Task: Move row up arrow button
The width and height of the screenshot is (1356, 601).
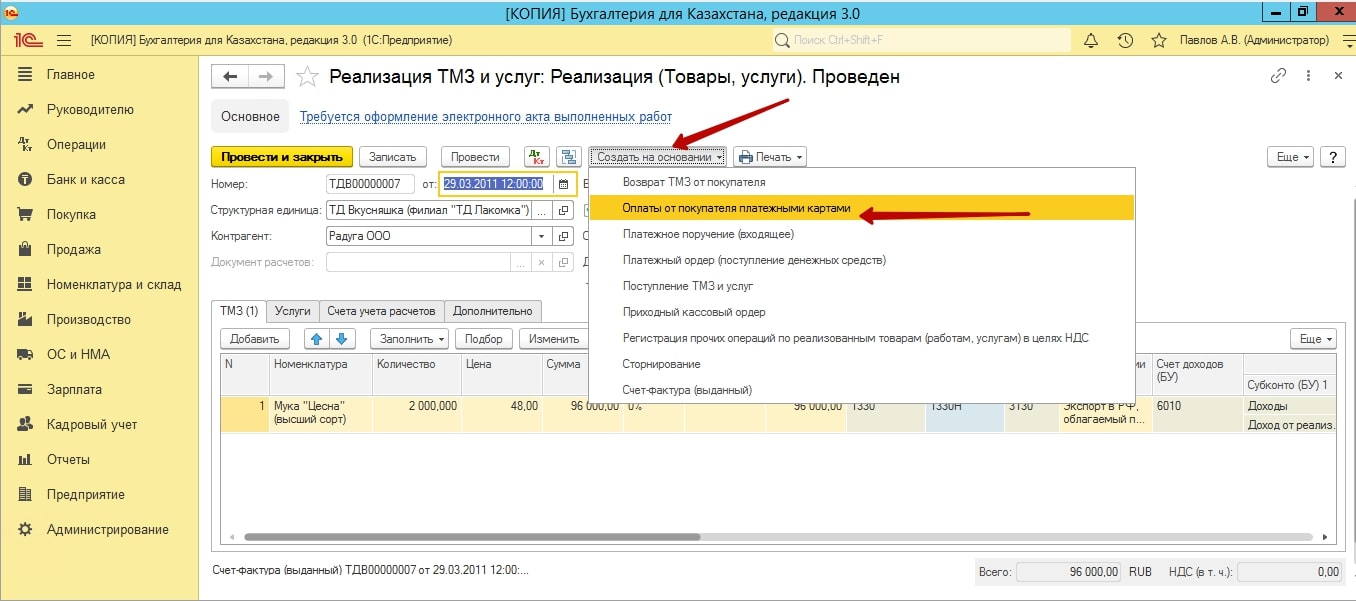Action: 315,339
